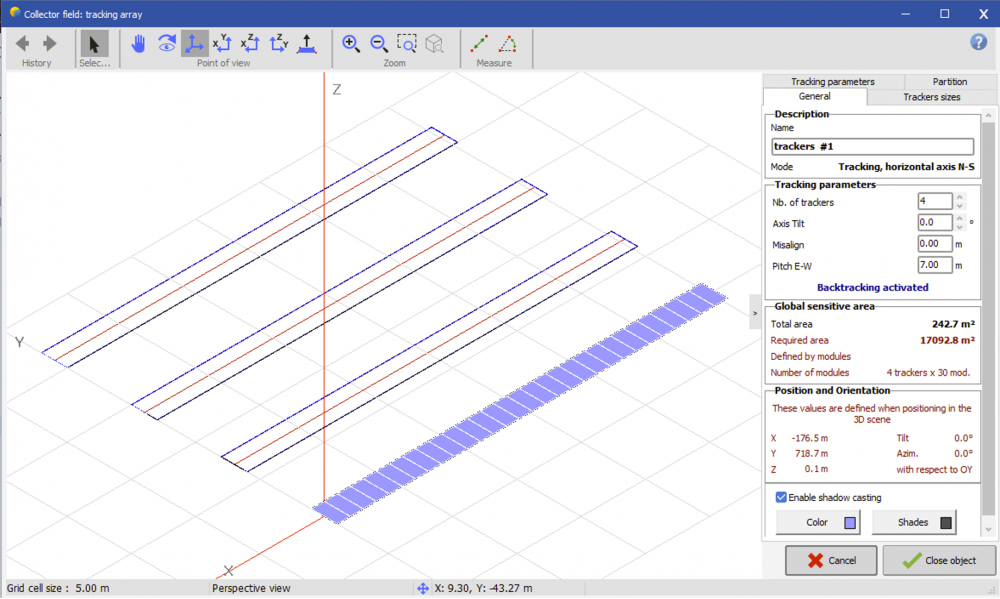Screen dimensions: 1000x599
Task: Collapse the side panel using arrow handle
Action: 755,312
